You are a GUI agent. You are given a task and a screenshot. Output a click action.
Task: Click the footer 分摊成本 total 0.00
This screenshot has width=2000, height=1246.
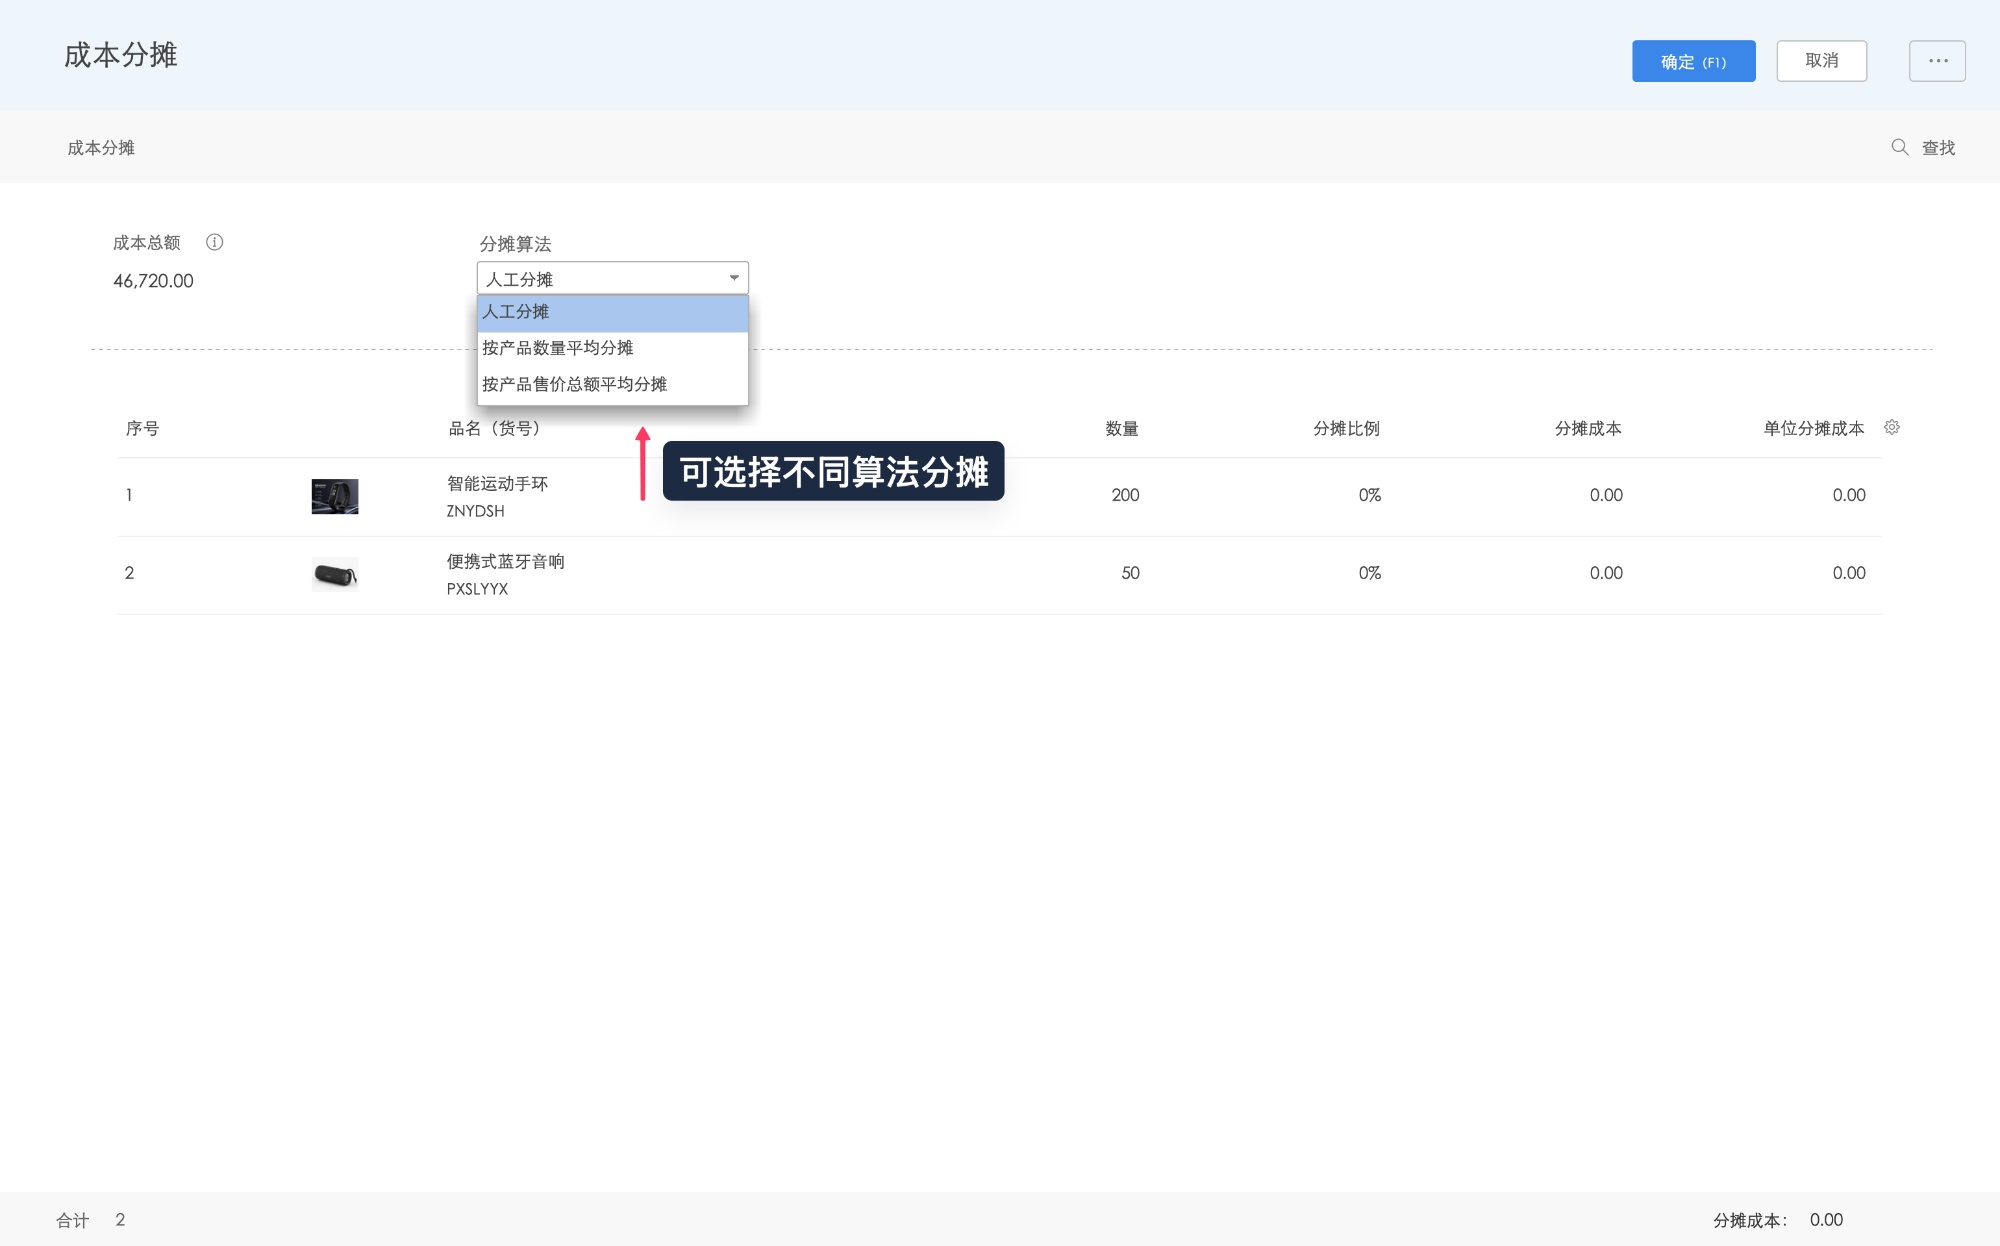1826,1220
